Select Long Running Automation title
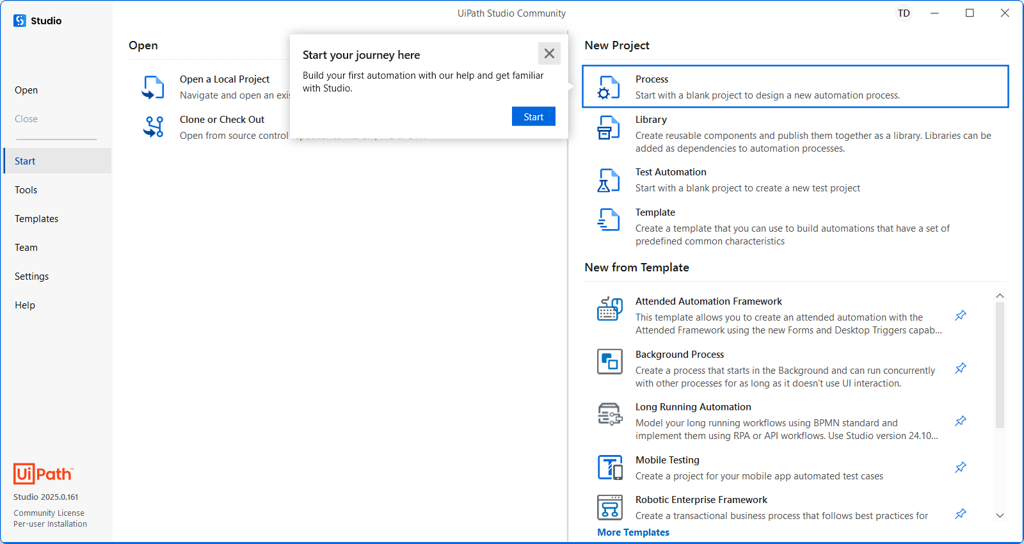The width and height of the screenshot is (1024, 544). (694, 406)
